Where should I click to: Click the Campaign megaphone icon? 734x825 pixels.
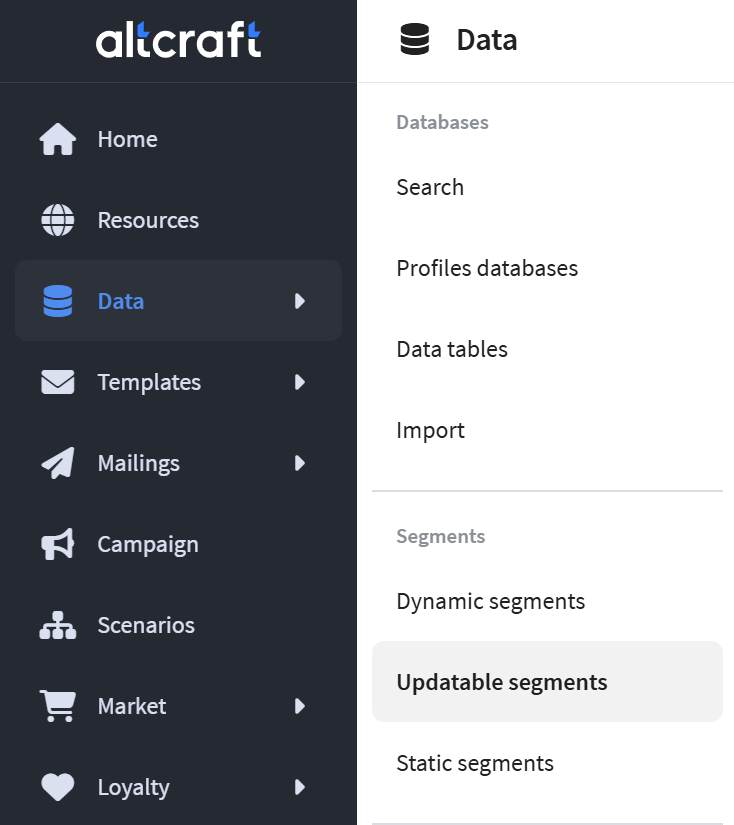click(x=57, y=544)
